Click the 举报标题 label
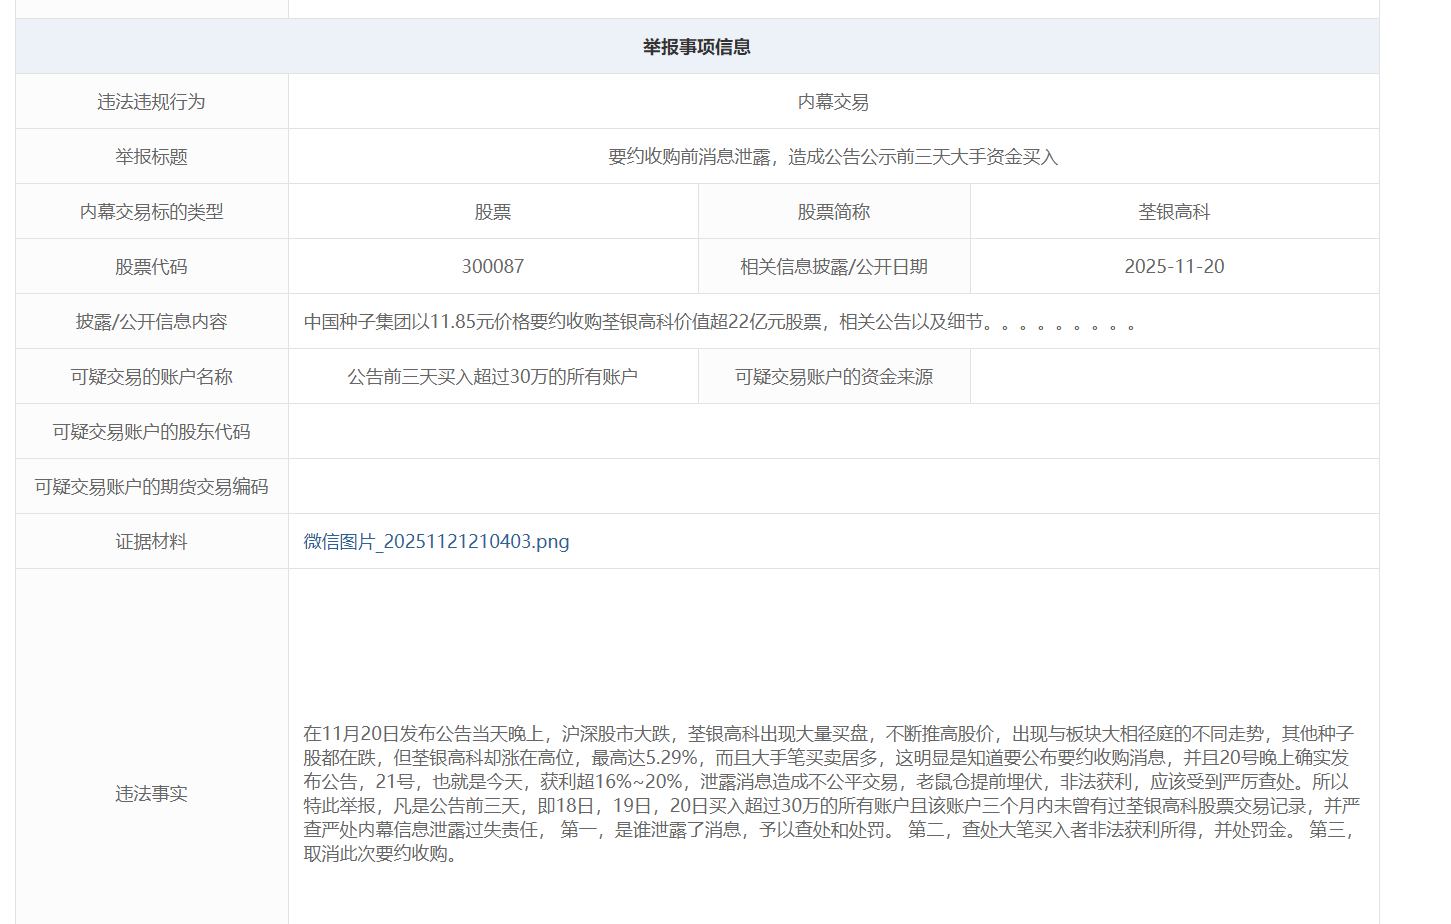Image resolution: width=1451 pixels, height=924 pixels. pos(152,157)
